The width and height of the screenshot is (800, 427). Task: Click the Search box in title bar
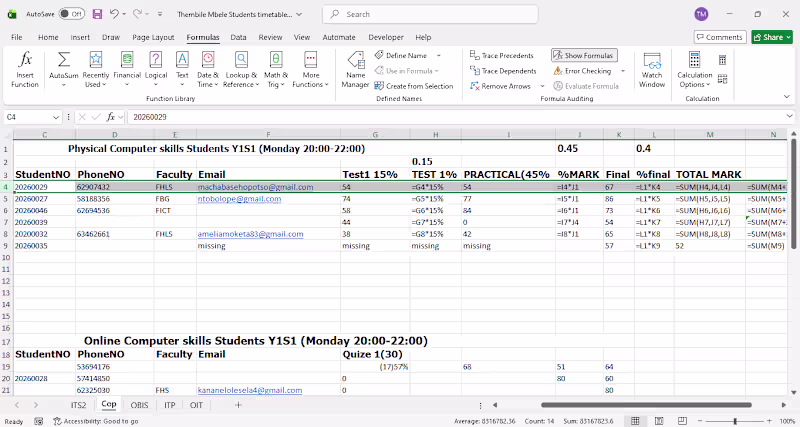pos(430,14)
